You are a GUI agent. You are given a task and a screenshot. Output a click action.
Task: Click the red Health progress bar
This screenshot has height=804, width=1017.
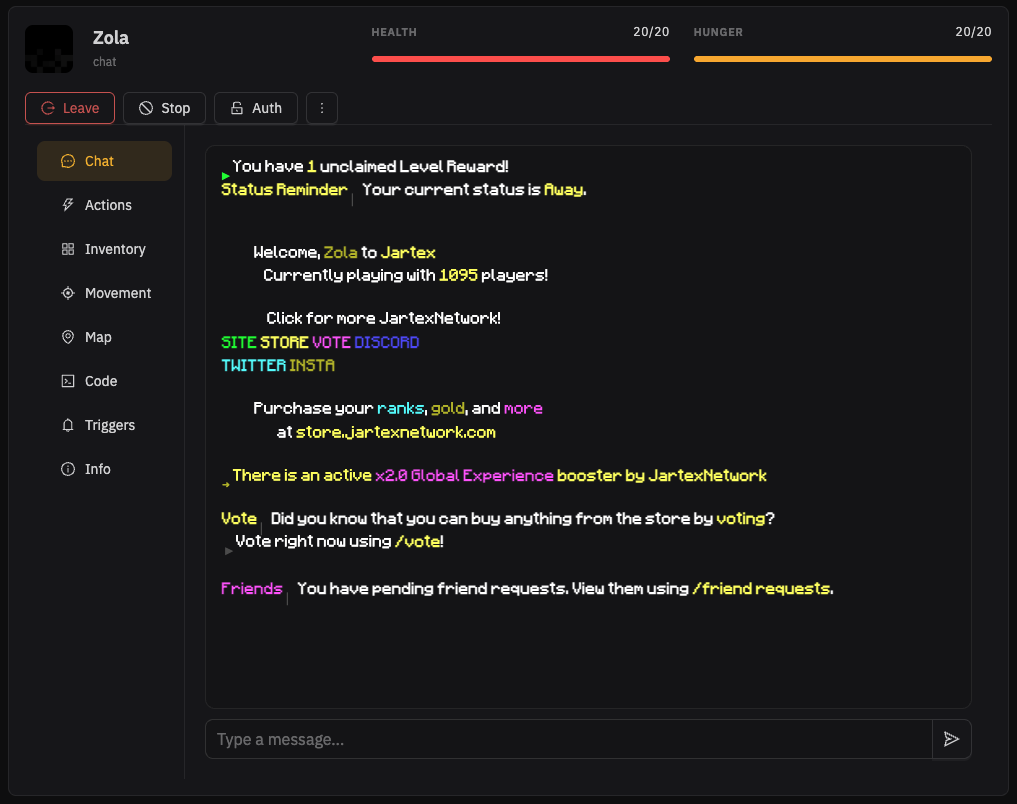point(521,59)
